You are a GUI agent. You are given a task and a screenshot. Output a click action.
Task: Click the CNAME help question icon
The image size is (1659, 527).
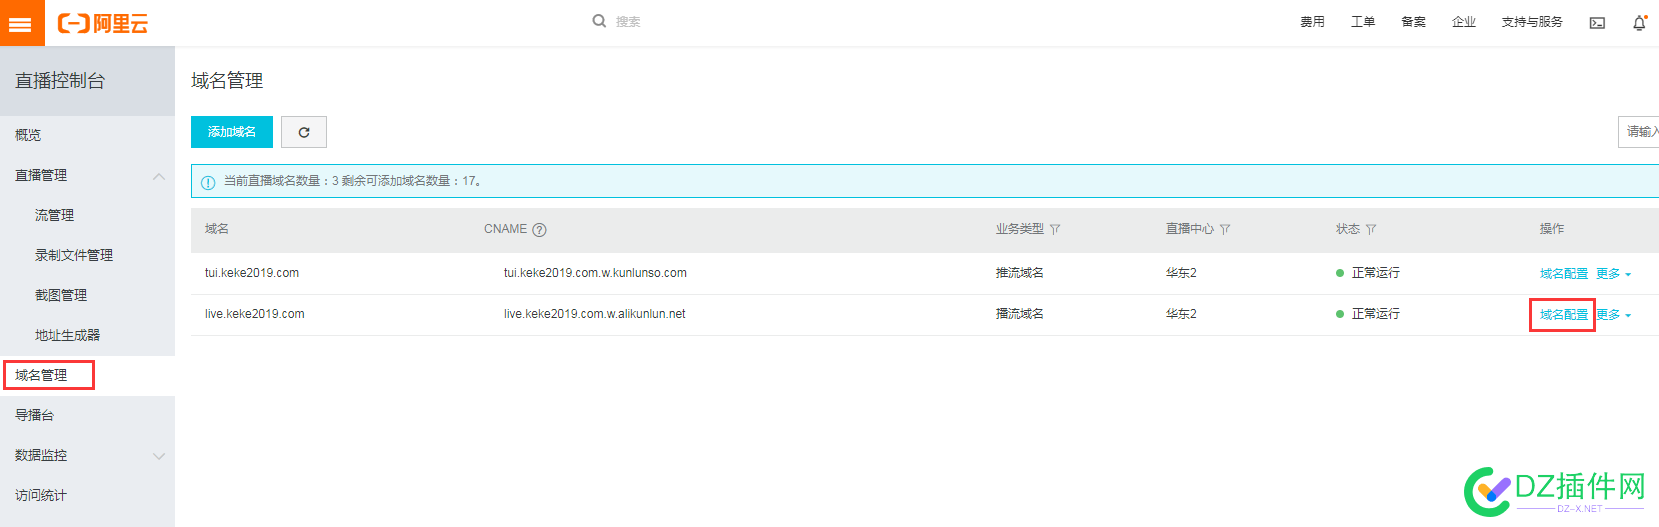coord(540,230)
